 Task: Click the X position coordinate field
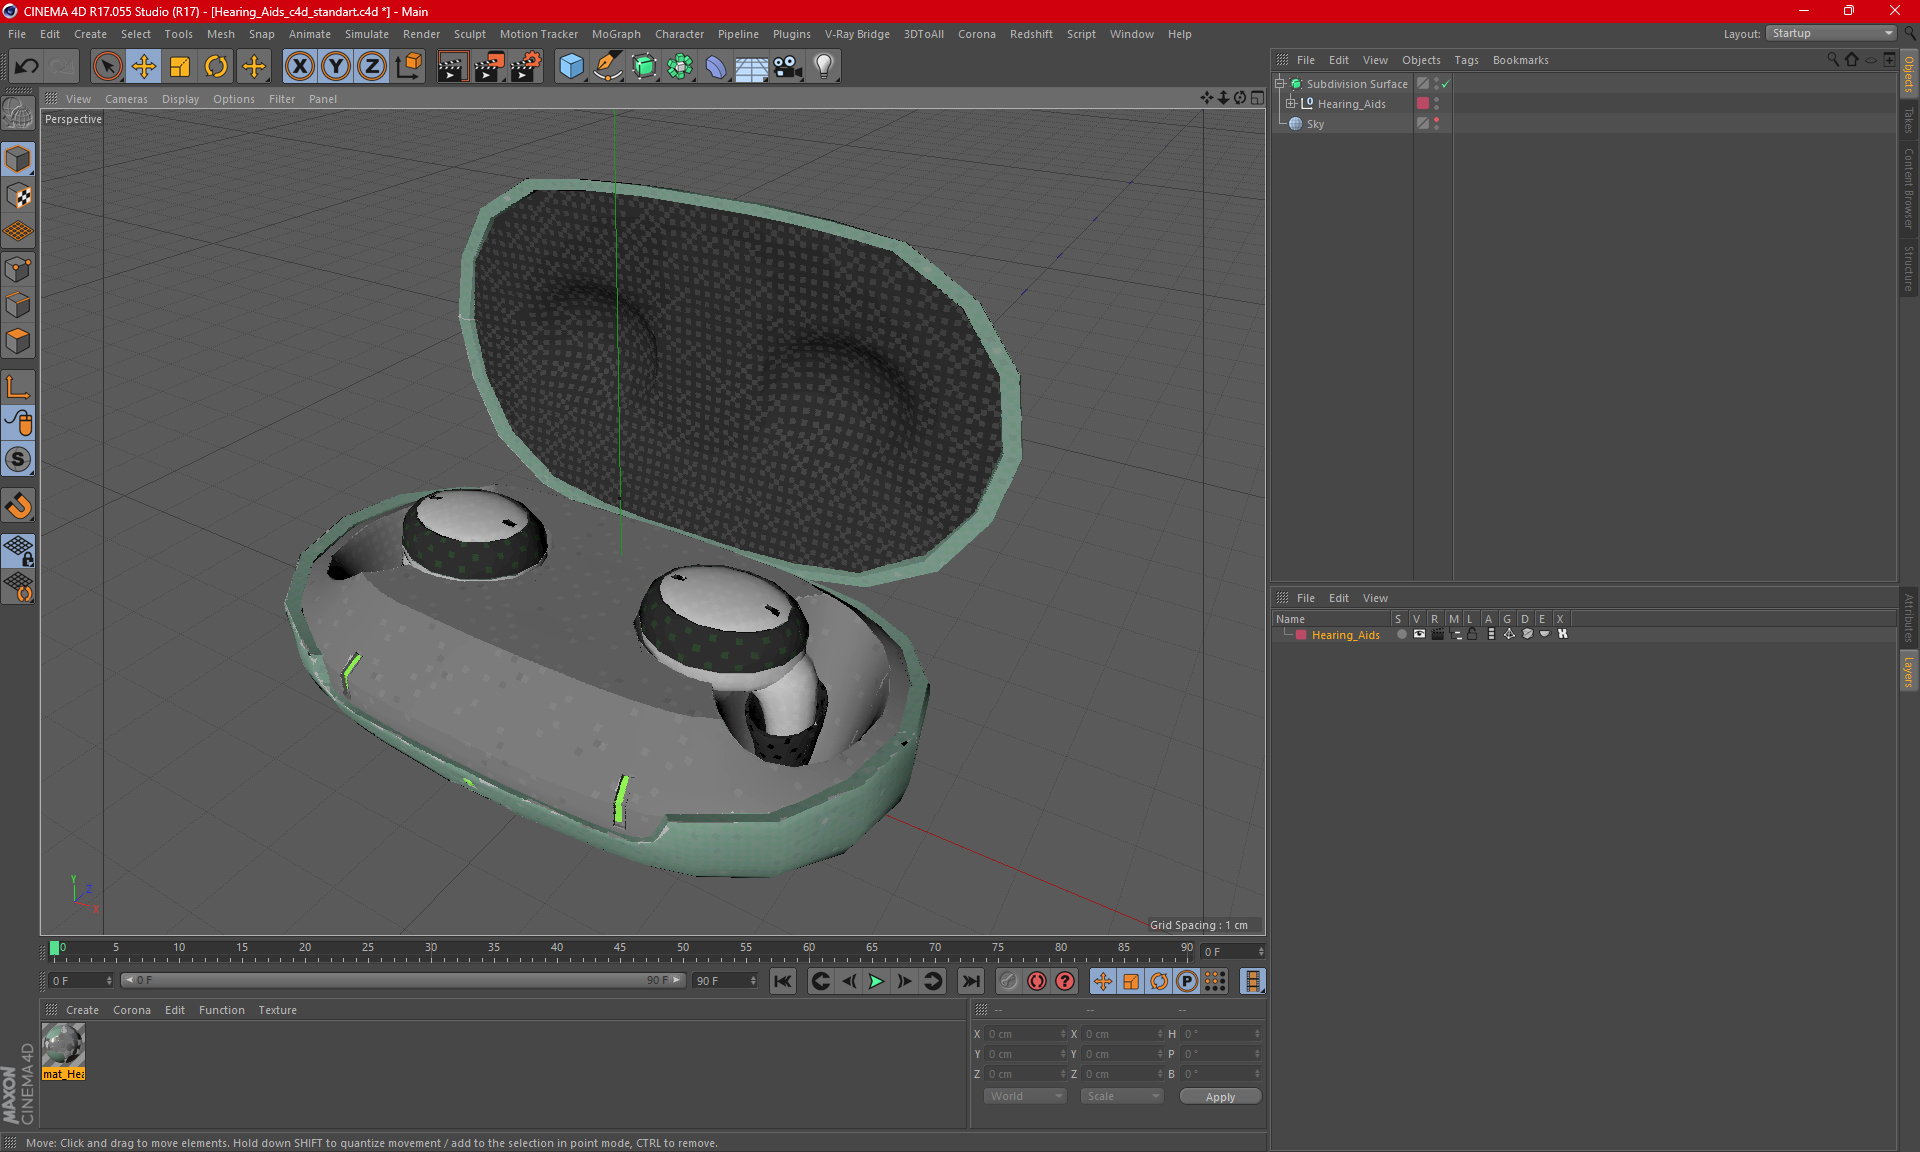(x=1026, y=1034)
